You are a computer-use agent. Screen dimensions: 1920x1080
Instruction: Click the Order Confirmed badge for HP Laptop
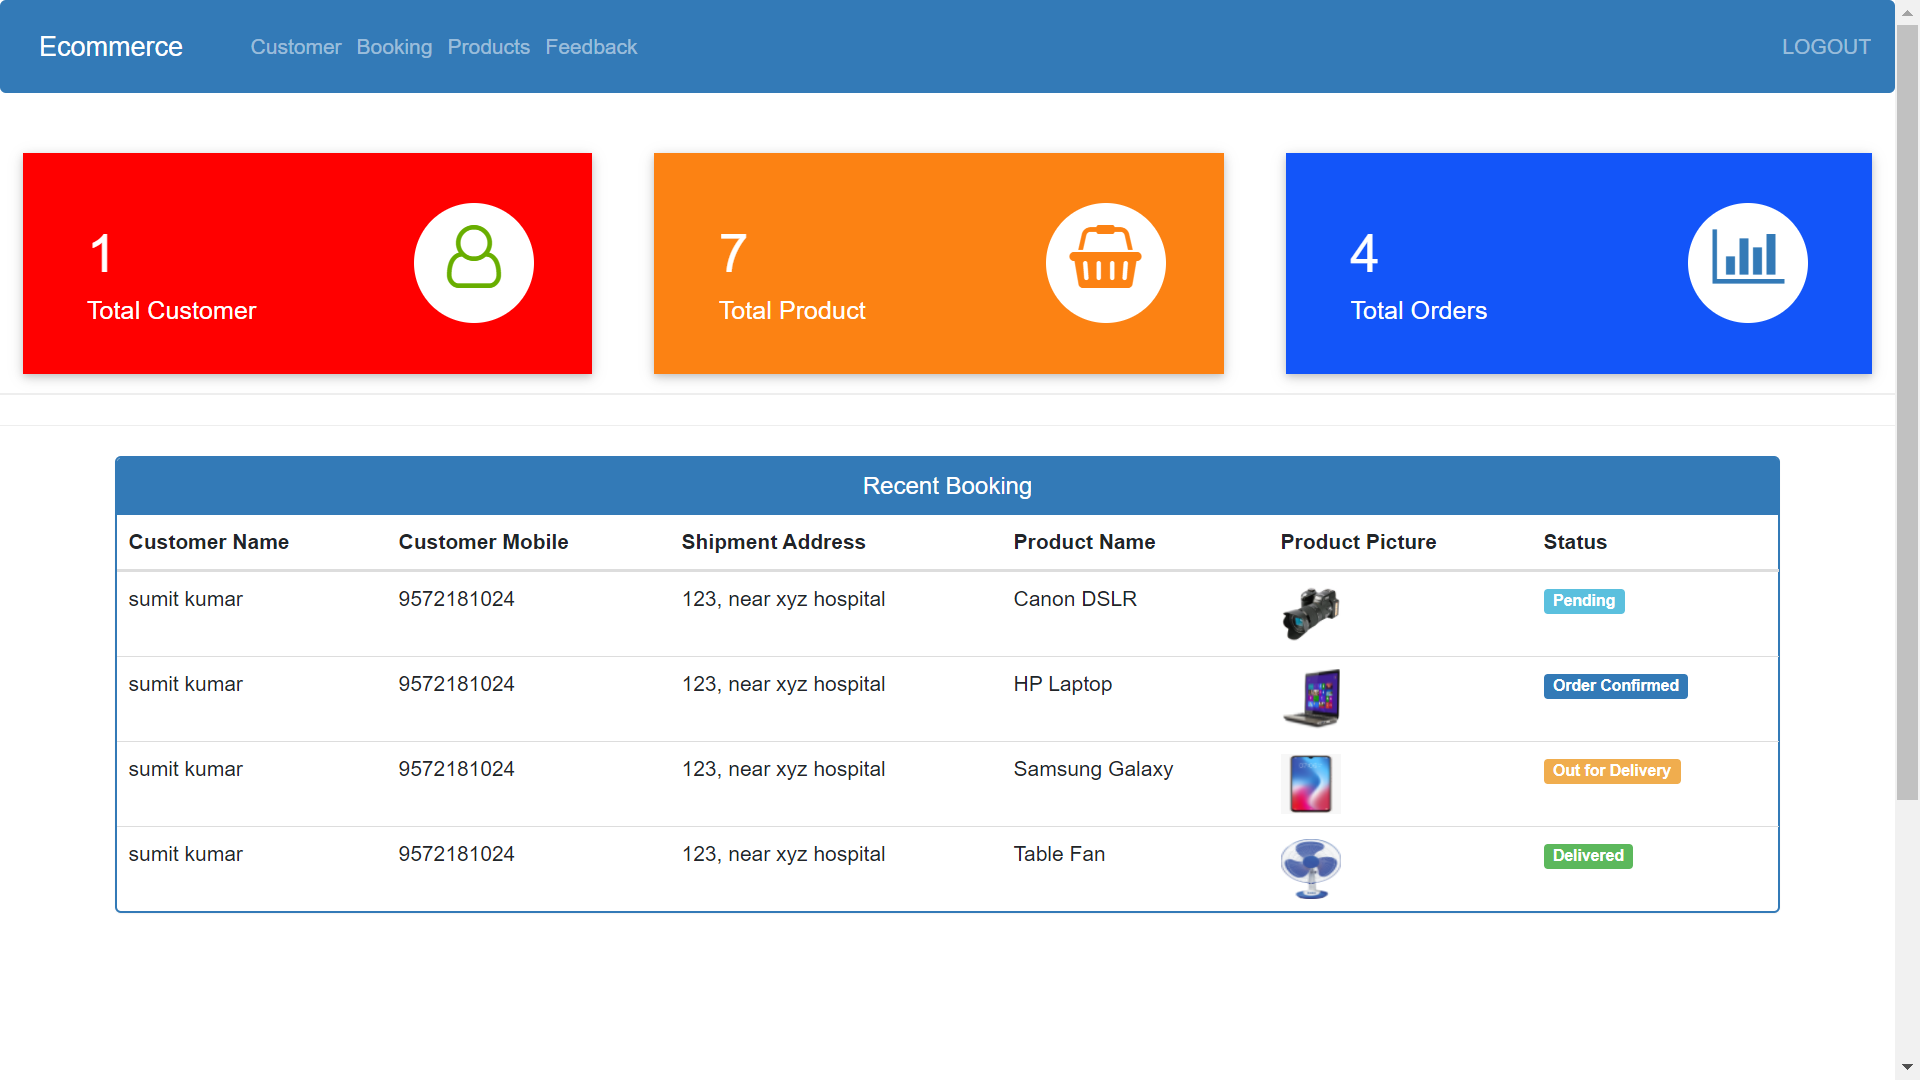pyautogui.click(x=1615, y=686)
